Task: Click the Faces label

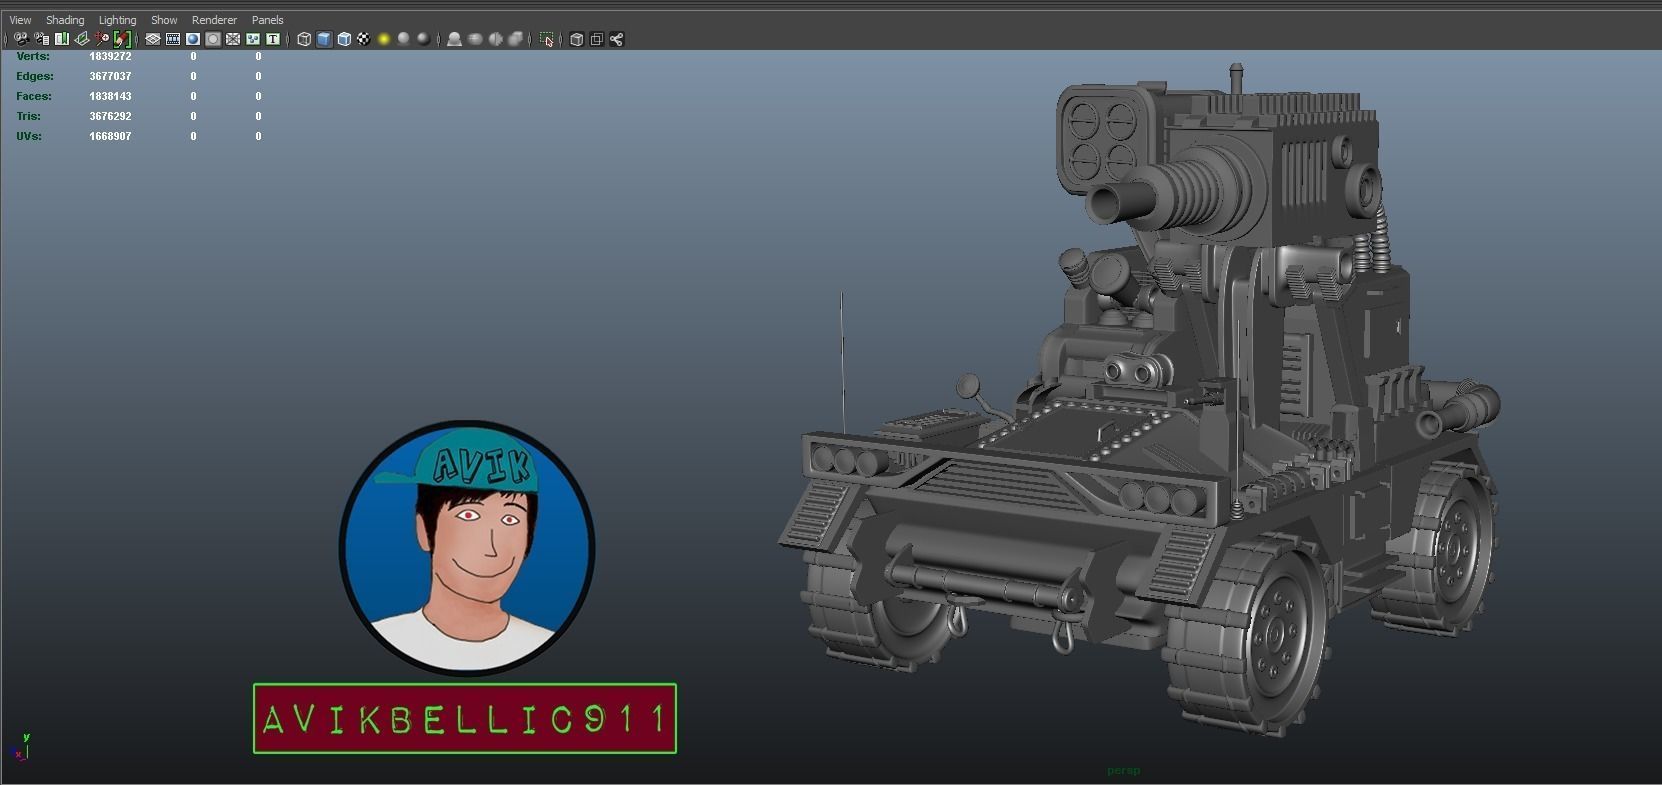Action: [34, 96]
